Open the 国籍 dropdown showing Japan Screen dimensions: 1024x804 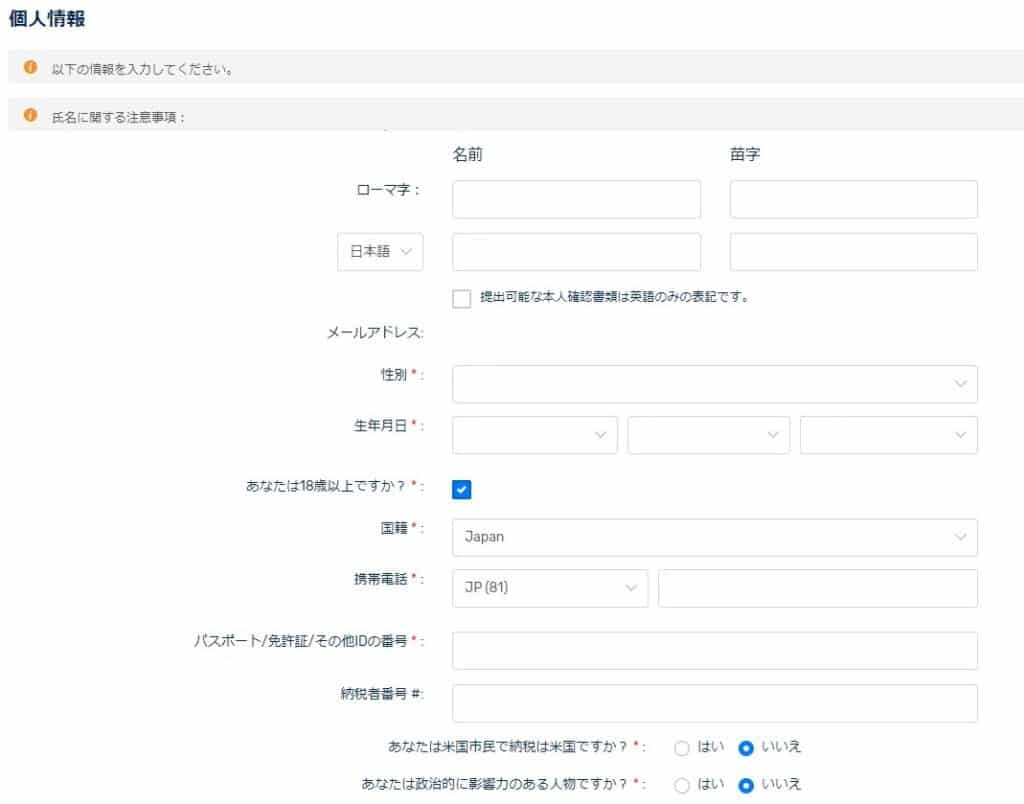tap(714, 538)
